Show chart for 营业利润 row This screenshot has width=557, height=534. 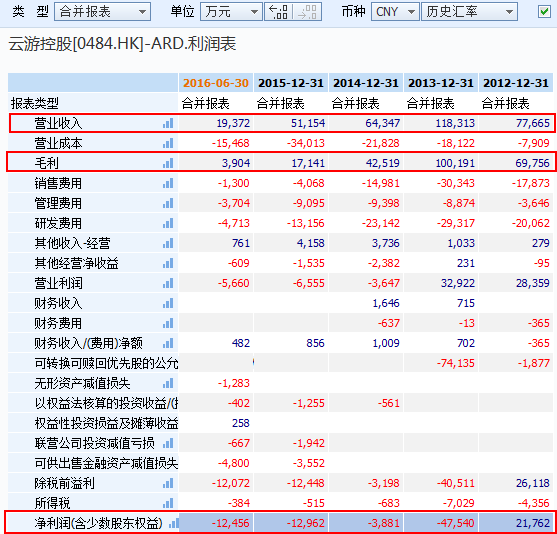pos(168,283)
